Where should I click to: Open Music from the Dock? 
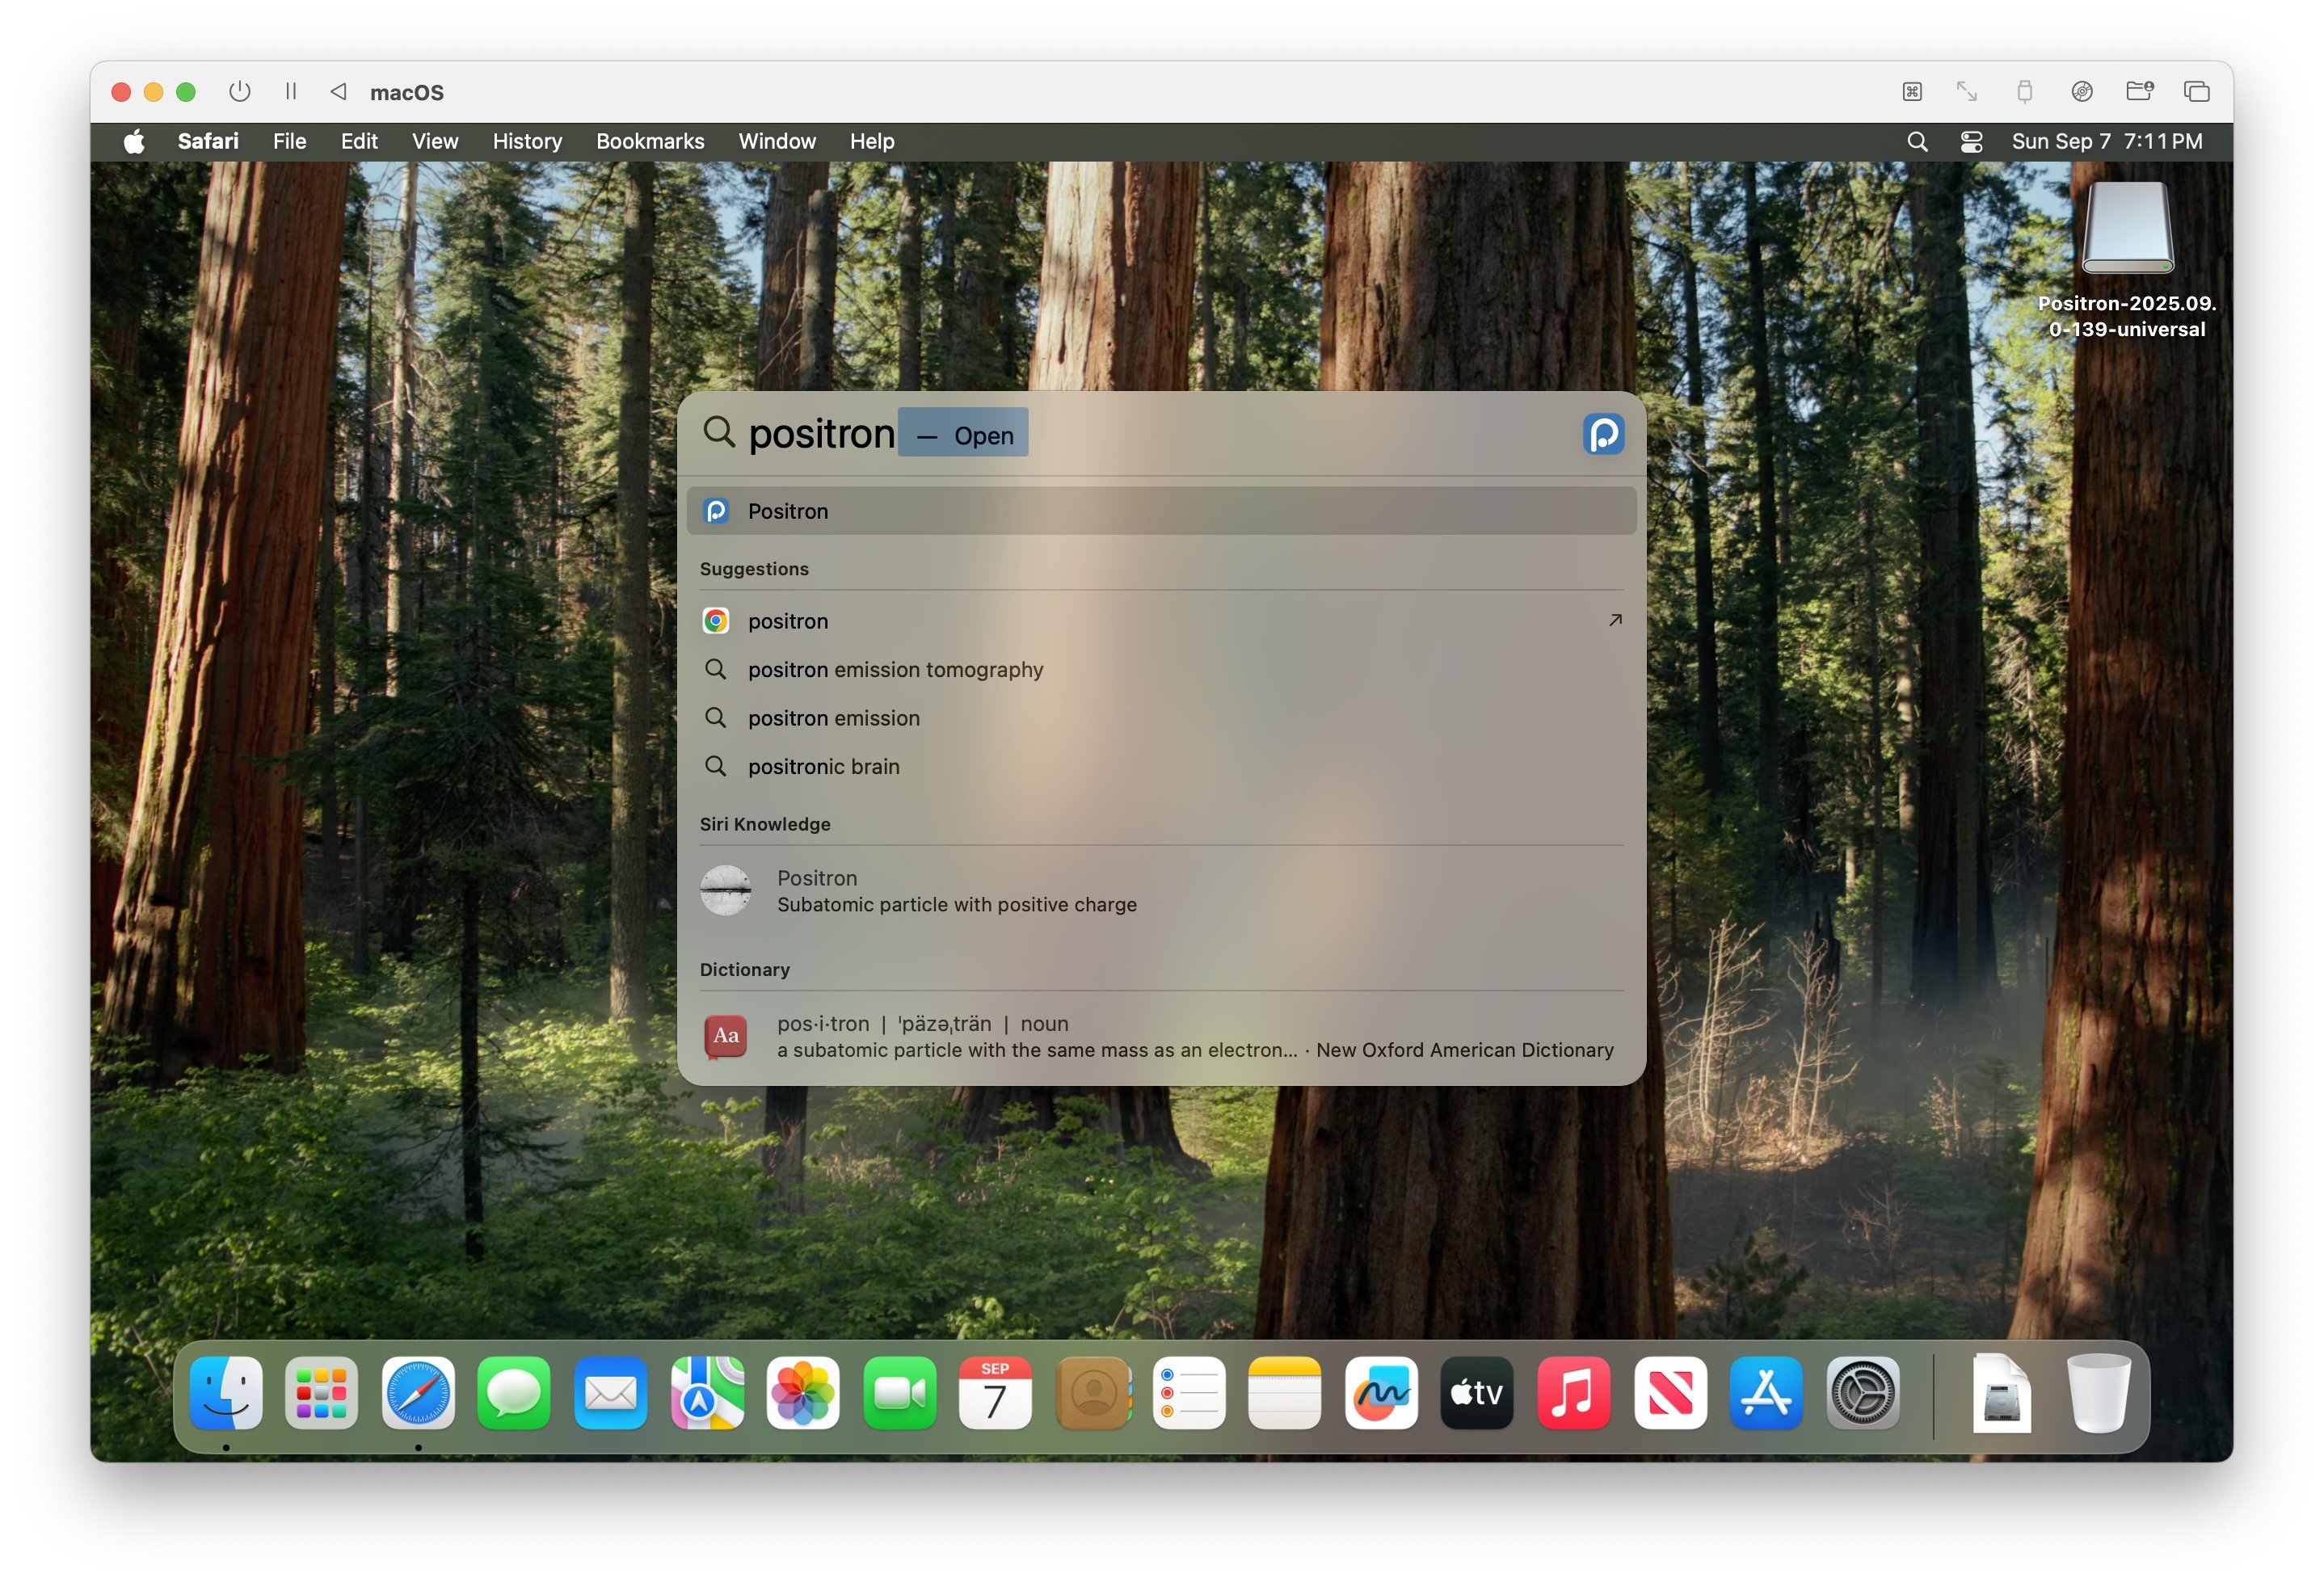[x=1573, y=1392]
